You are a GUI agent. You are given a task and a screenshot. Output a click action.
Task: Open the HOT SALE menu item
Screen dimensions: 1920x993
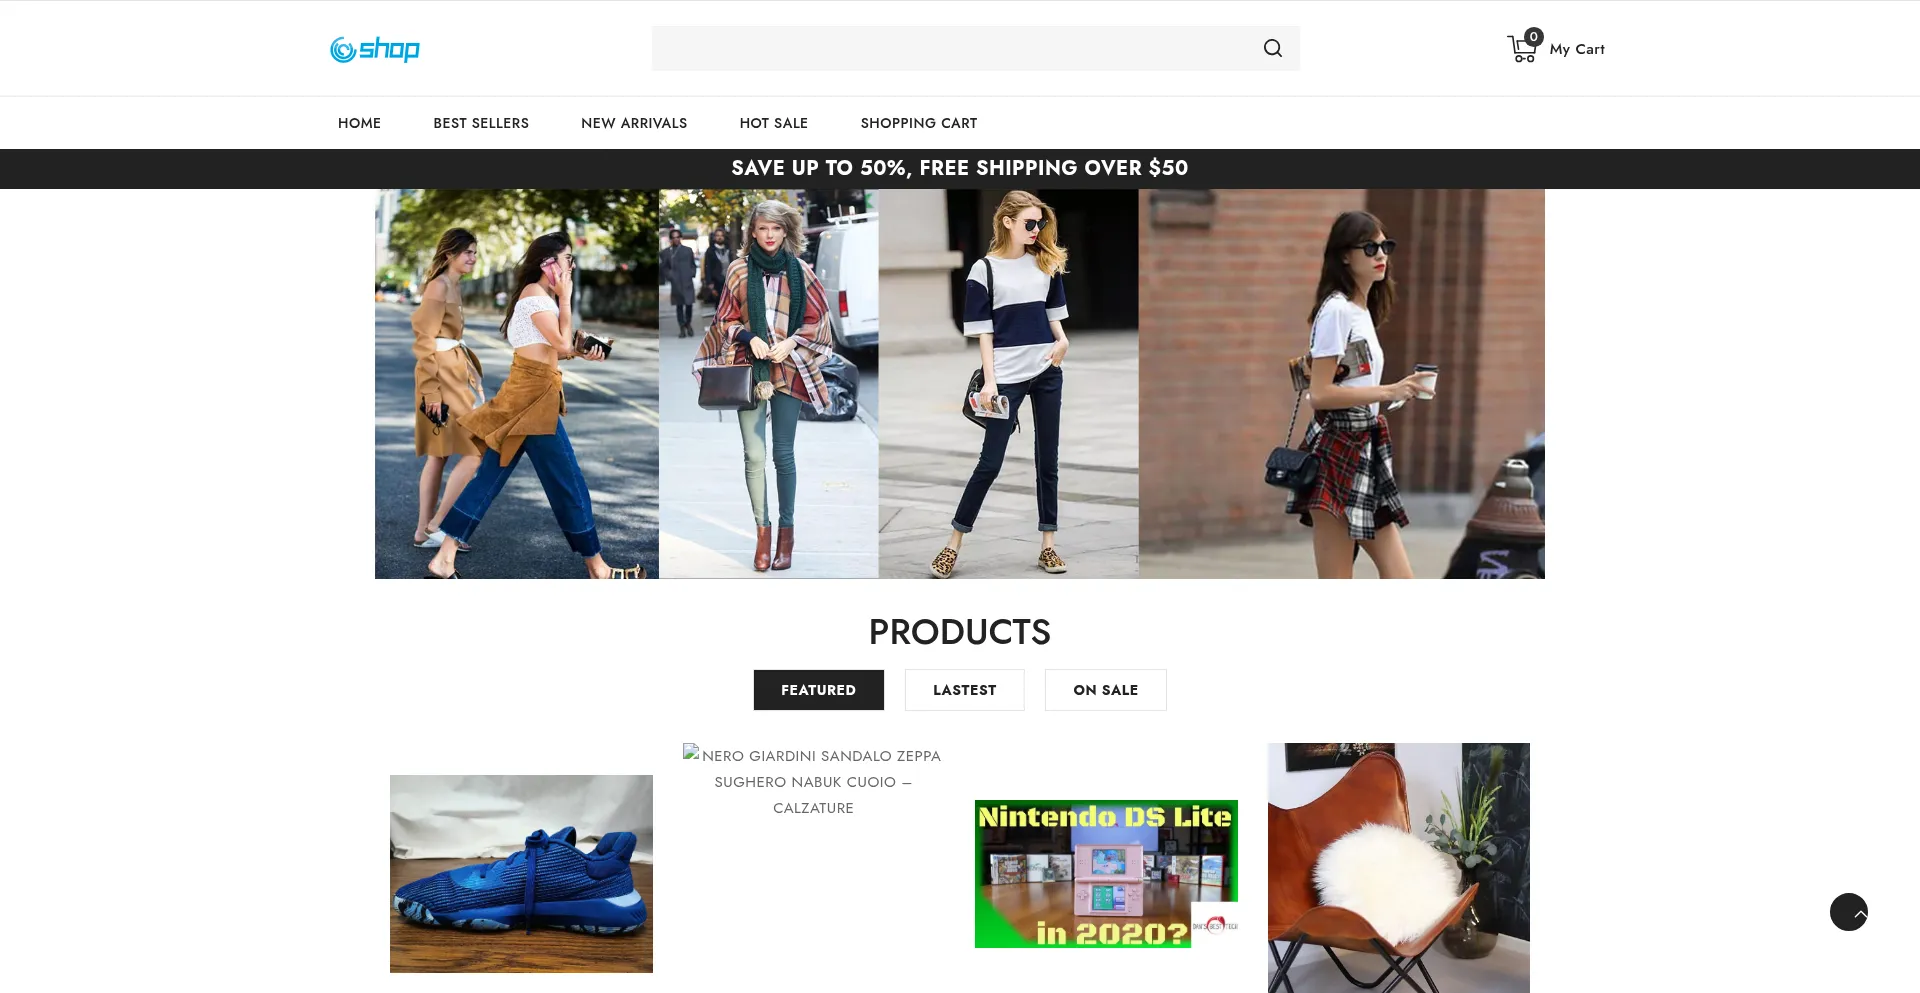774,123
